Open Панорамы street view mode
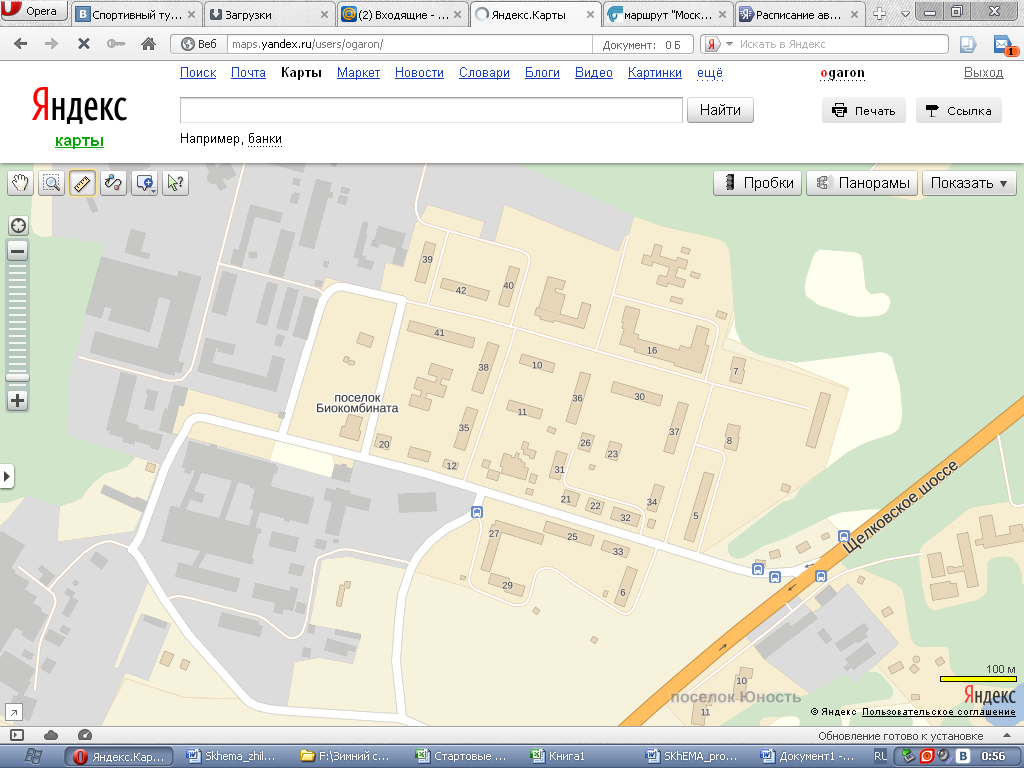 coord(862,183)
